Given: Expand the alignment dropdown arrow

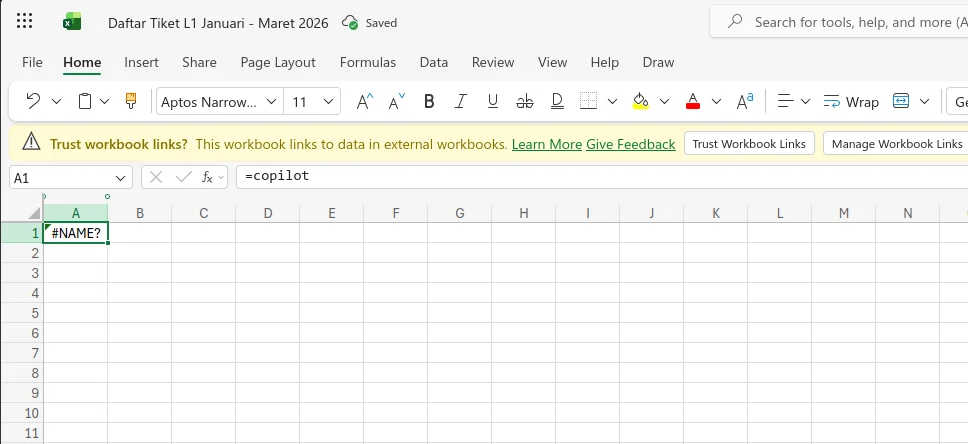Looking at the screenshot, I should 805,101.
